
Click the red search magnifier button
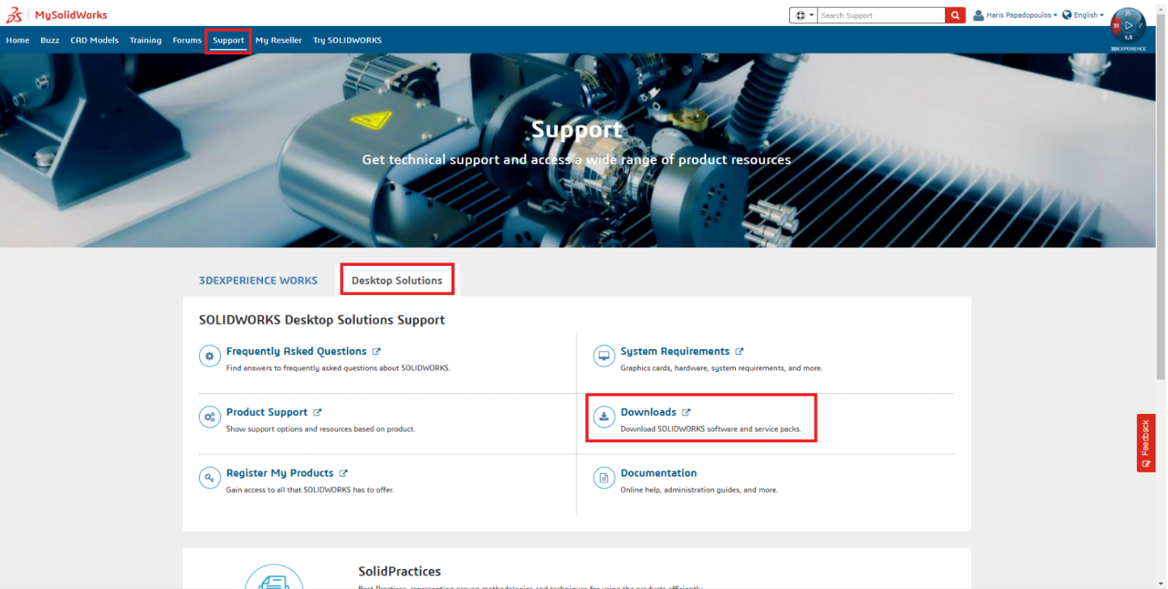coord(955,15)
